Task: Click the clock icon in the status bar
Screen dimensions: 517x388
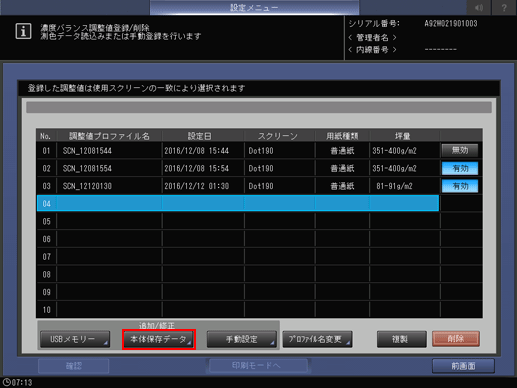Action: click(6, 382)
